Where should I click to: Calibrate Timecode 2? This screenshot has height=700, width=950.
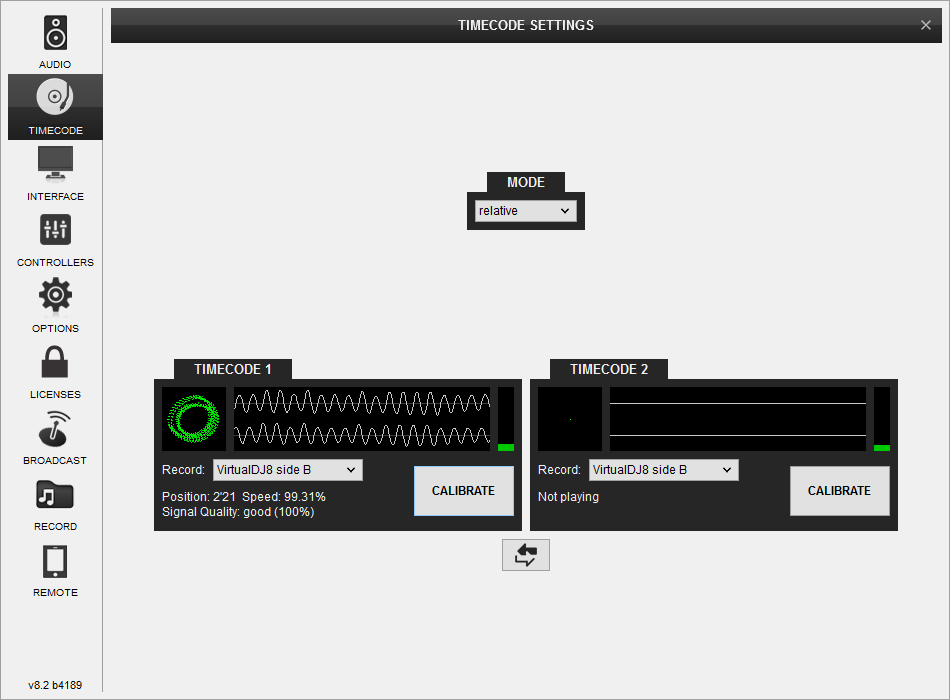839,491
